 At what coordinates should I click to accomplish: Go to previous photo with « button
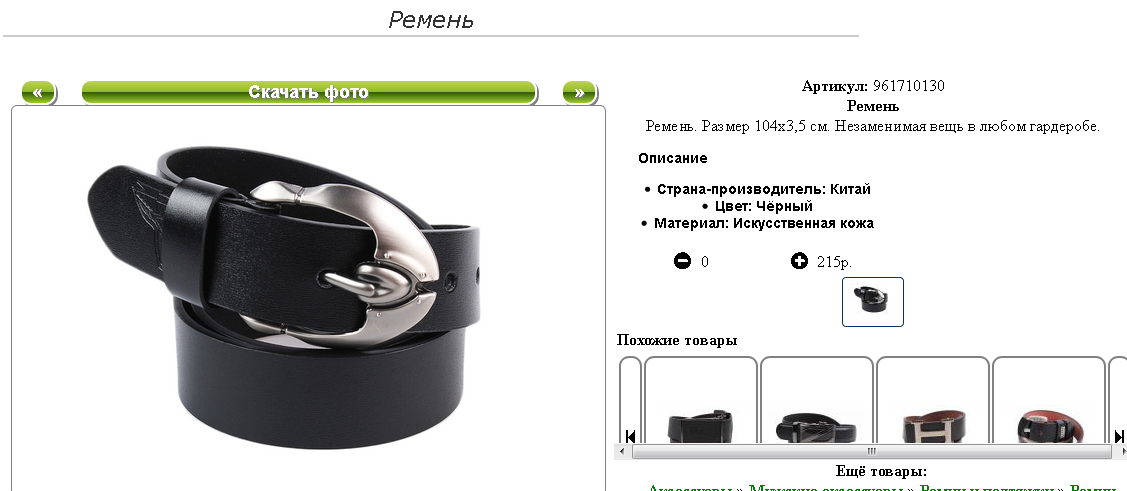tap(39, 93)
